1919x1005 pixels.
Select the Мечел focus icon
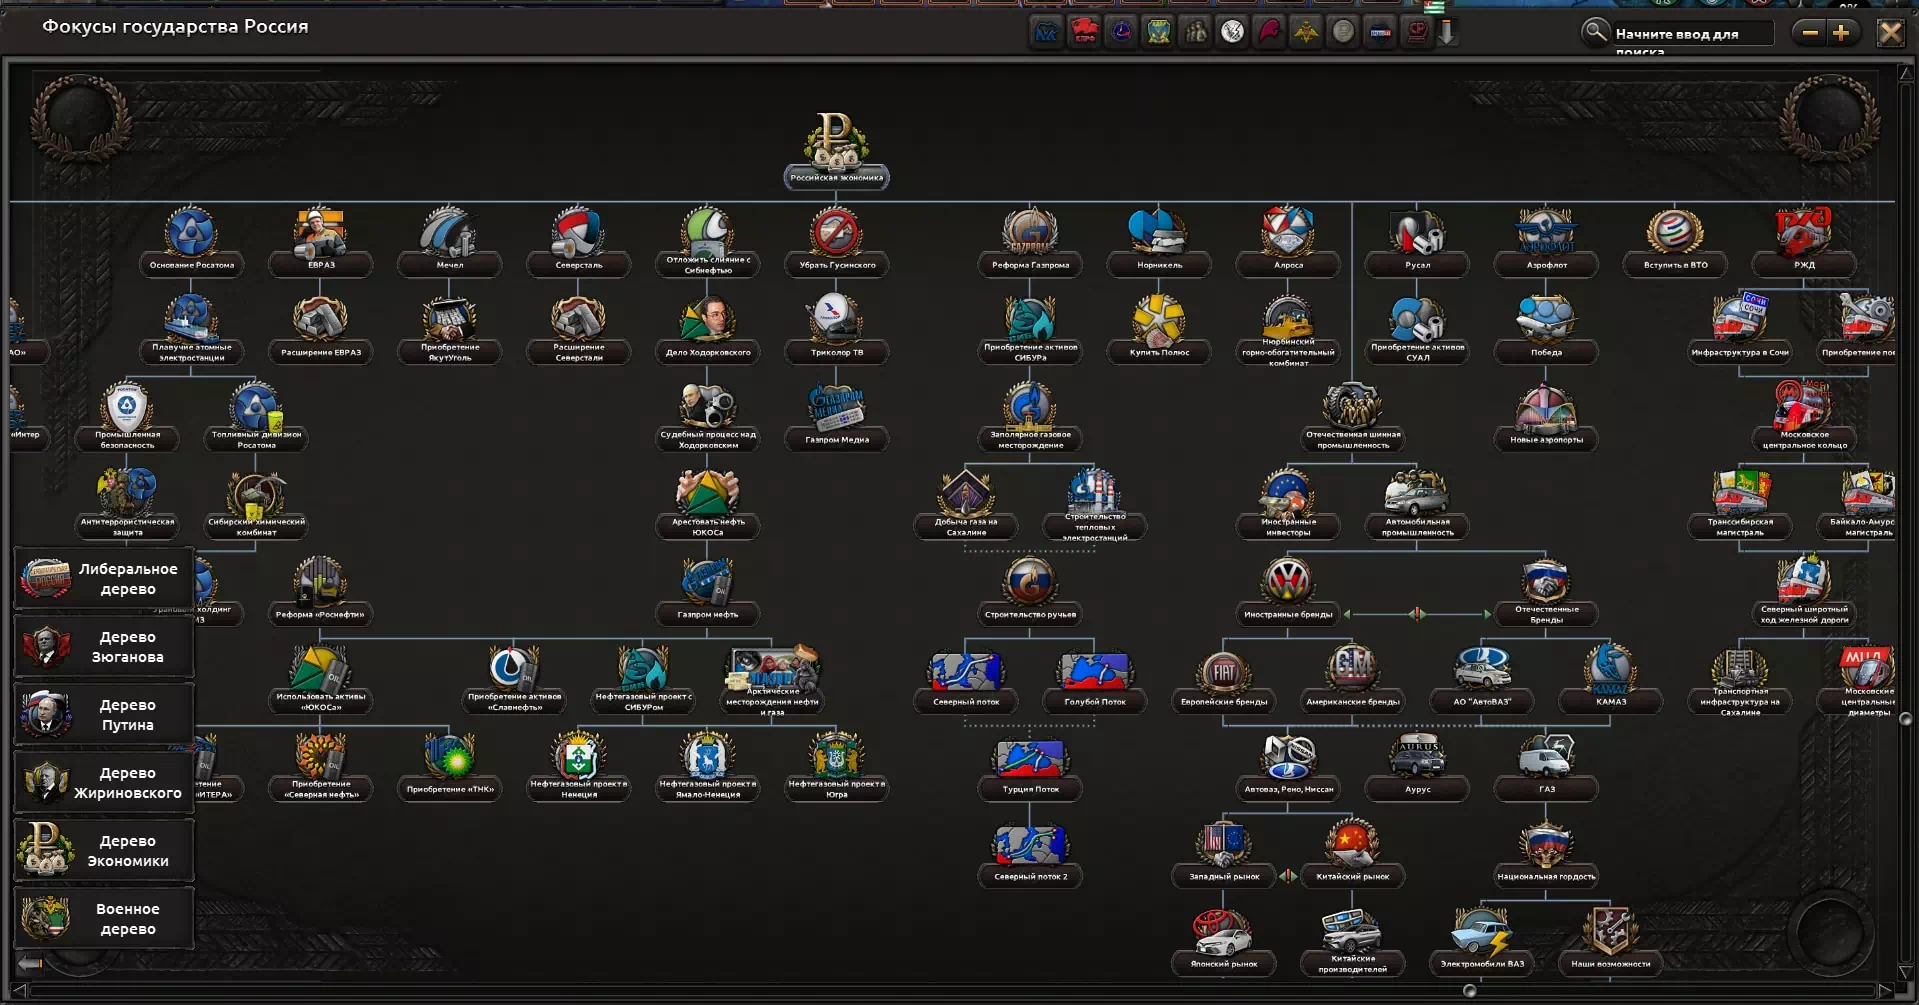coord(449,240)
